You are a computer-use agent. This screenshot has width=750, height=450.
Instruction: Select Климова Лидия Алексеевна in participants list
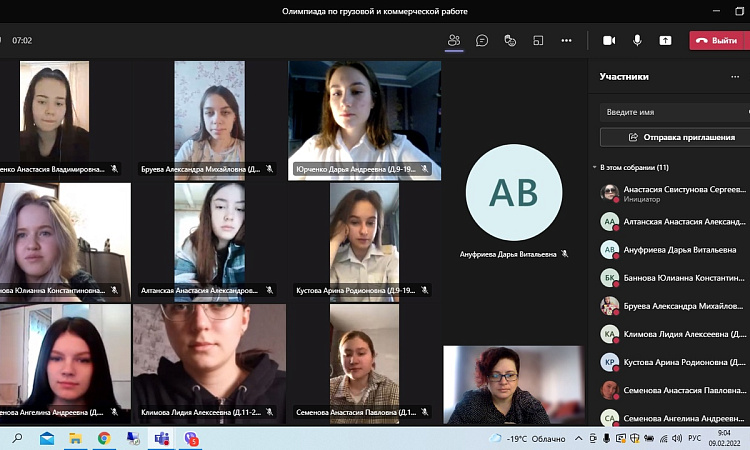point(672,333)
